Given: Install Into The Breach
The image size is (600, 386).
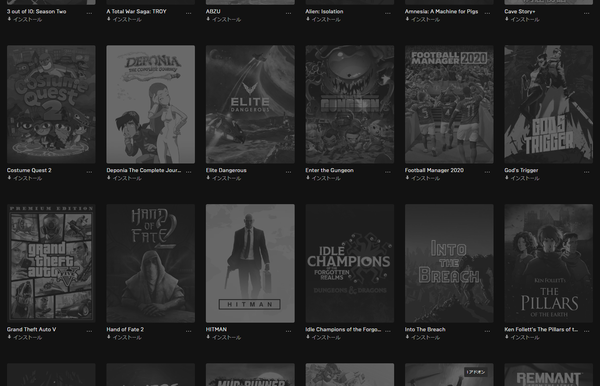Looking at the screenshot, I should tap(422, 337).
